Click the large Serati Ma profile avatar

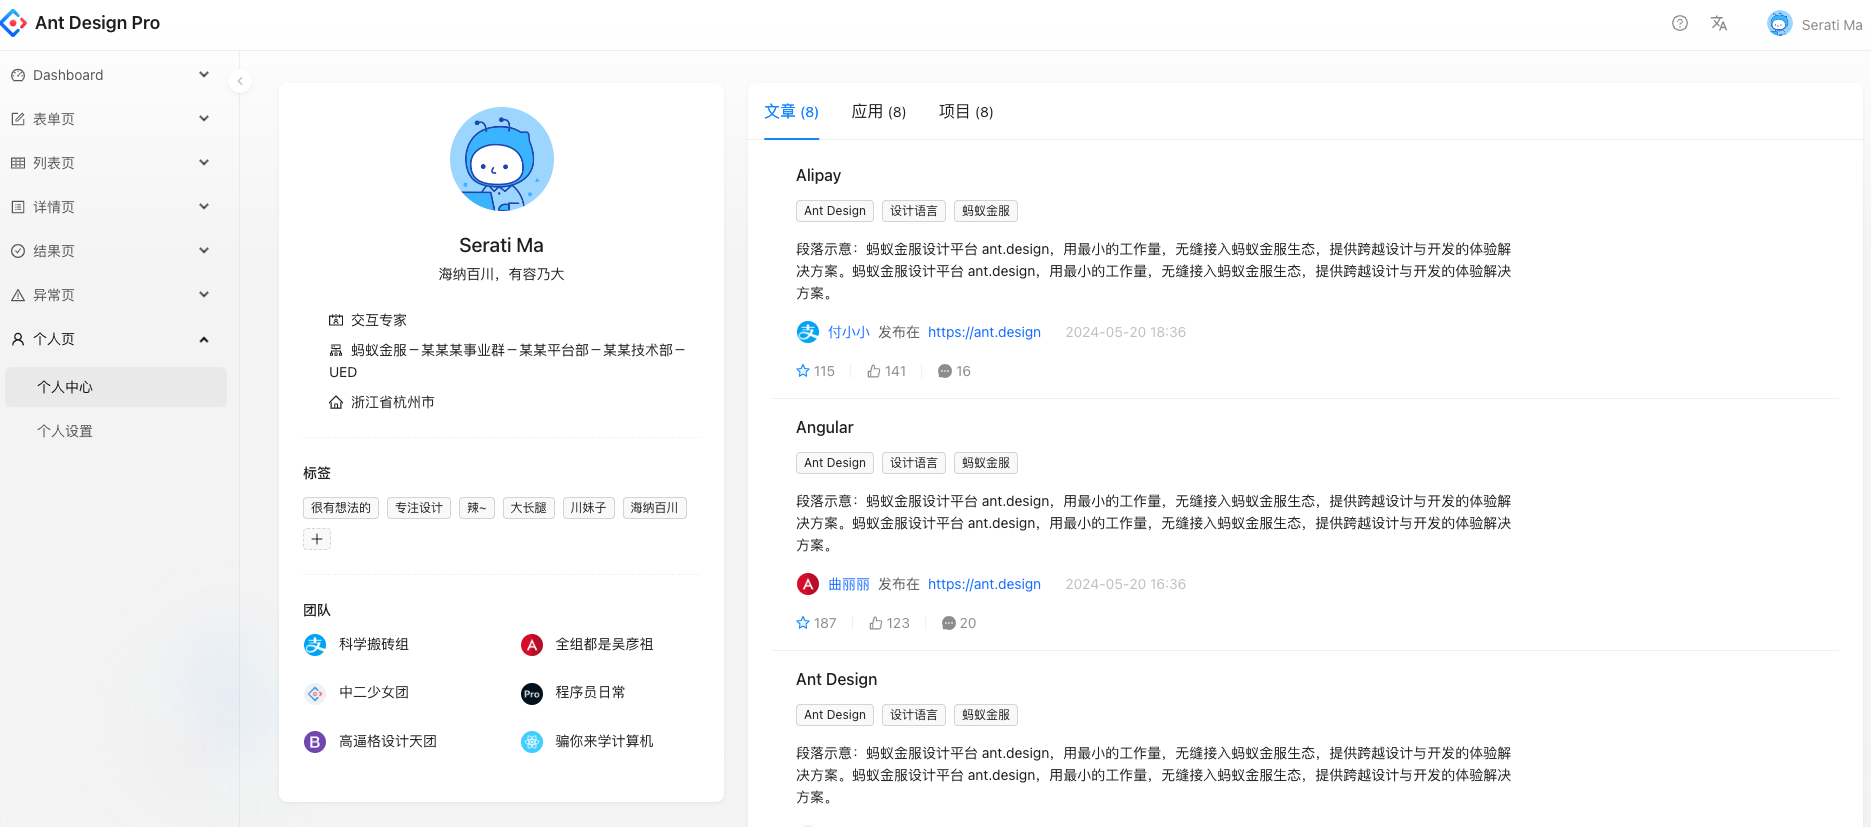pos(502,159)
